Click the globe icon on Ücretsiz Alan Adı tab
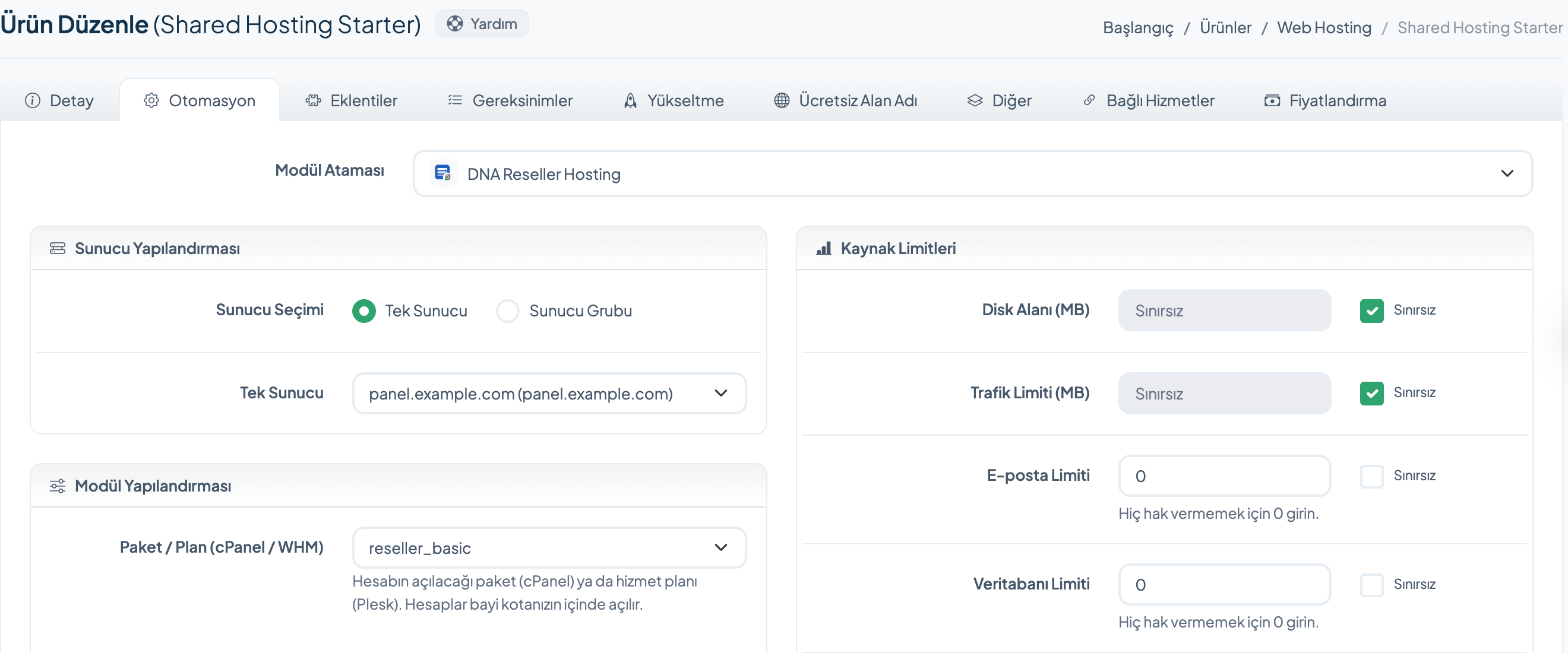 coord(782,100)
